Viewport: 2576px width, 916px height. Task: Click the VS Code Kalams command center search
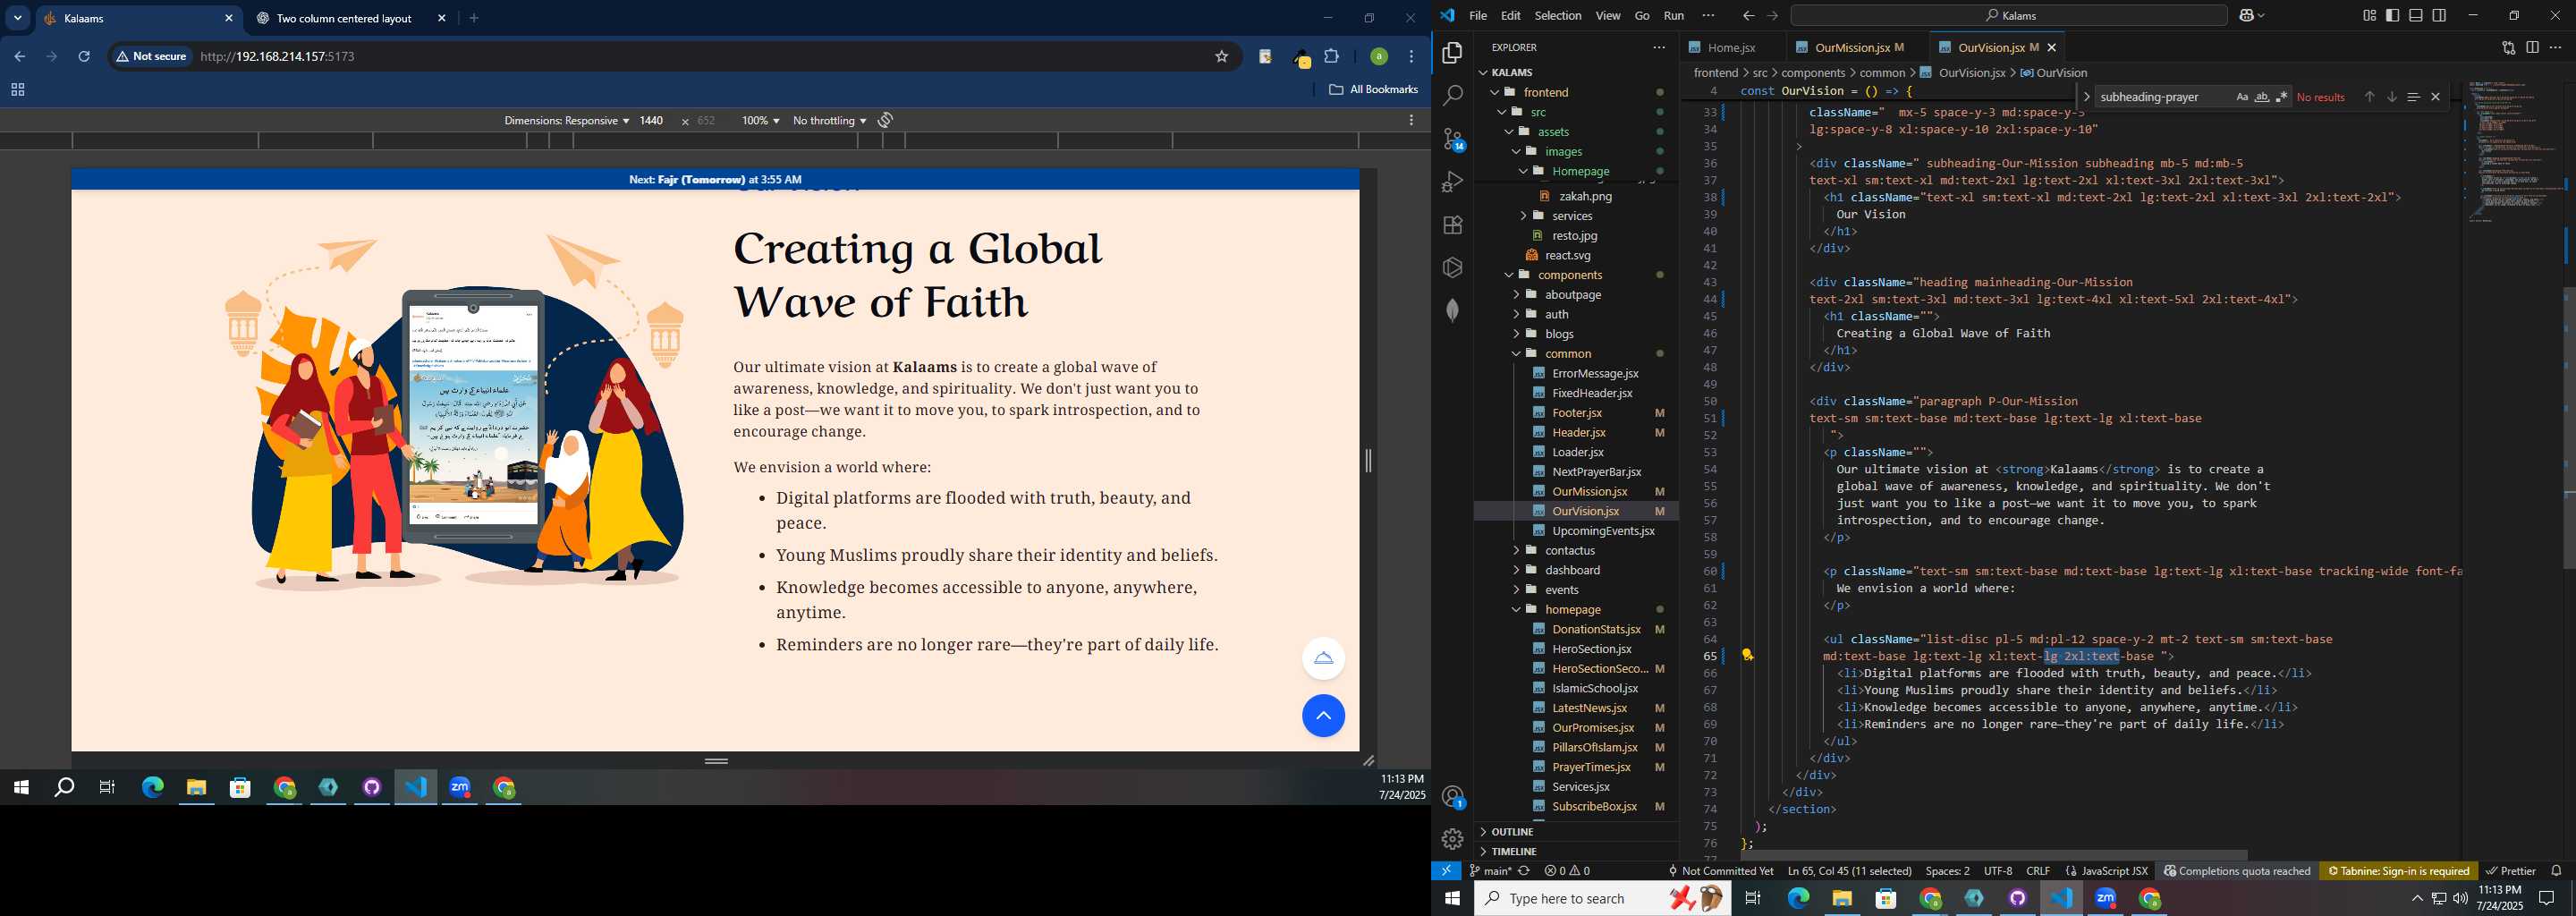point(2008,15)
